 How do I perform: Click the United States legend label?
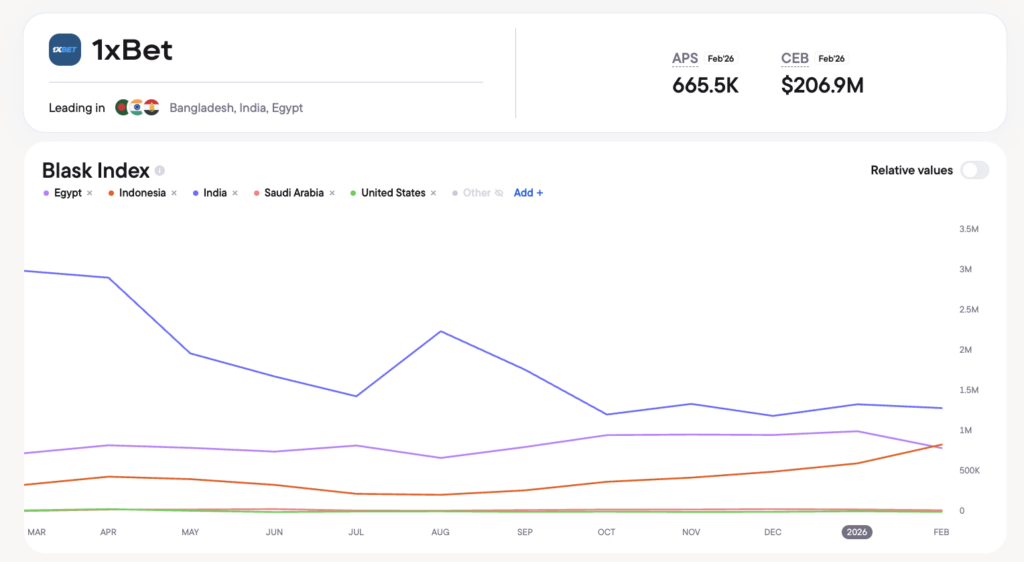coord(393,193)
